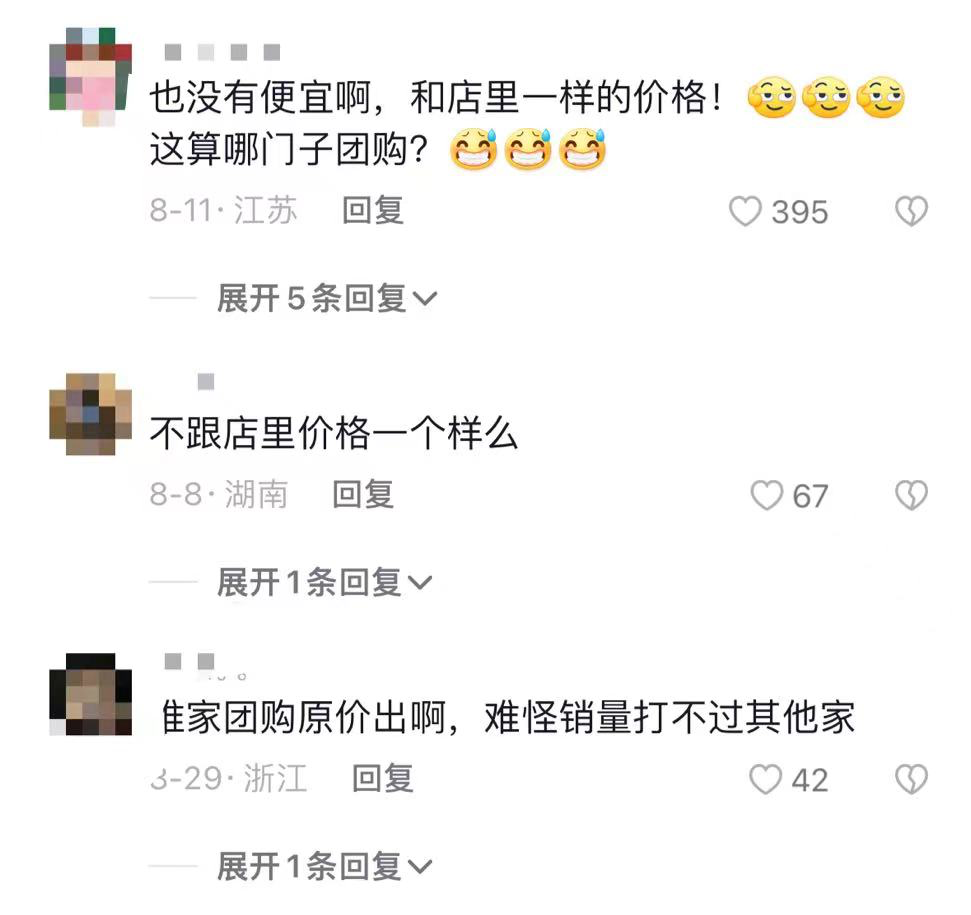Expand 展开5条回复 replies

(x=326, y=298)
